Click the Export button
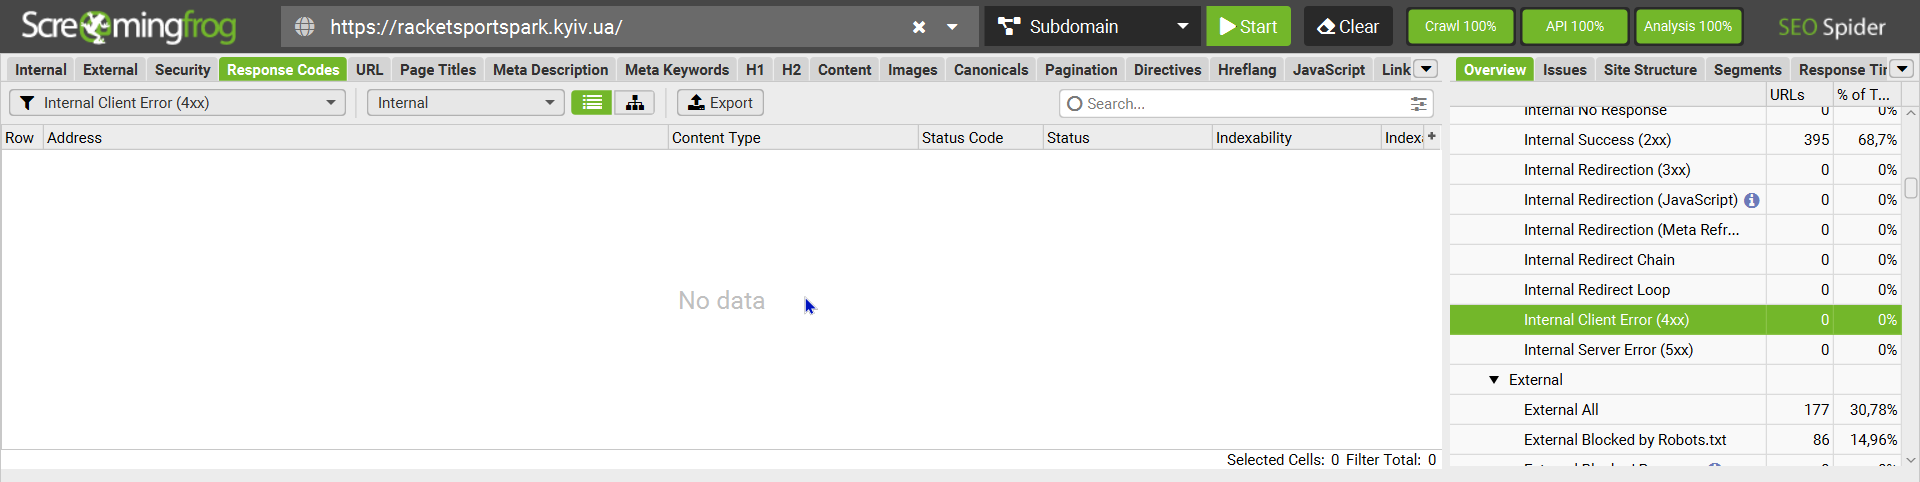This screenshot has height=482, width=1920. pyautogui.click(x=720, y=103)
